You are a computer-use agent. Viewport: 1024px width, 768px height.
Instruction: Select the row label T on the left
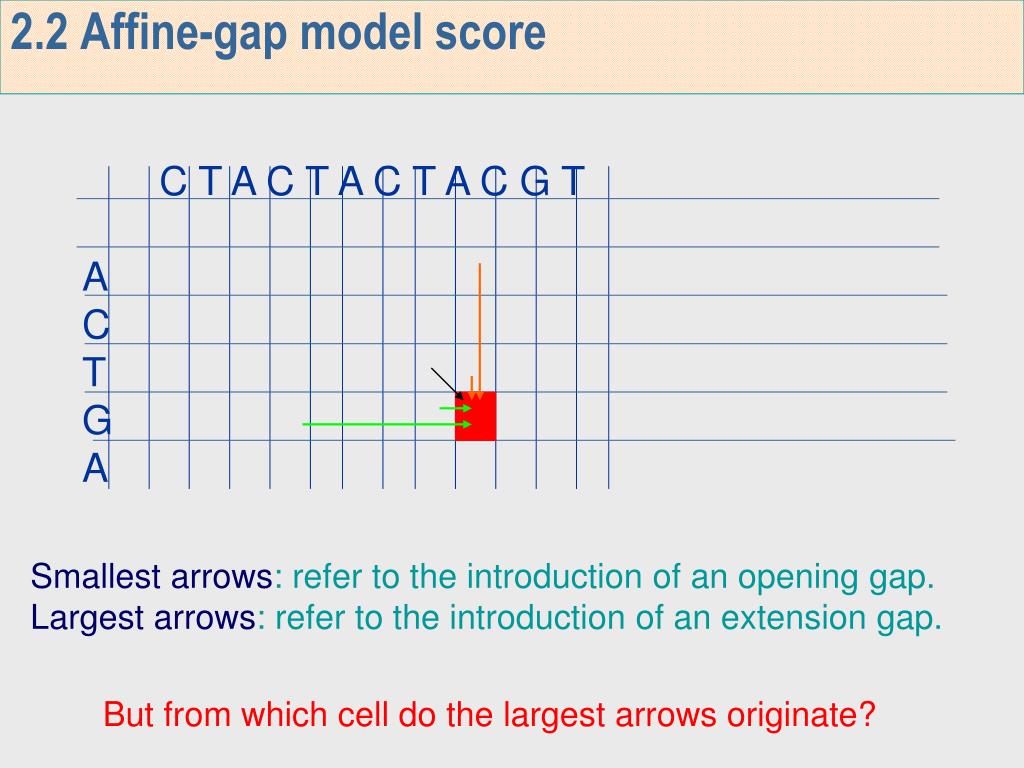pyautogui.click(x=94, y=372)
